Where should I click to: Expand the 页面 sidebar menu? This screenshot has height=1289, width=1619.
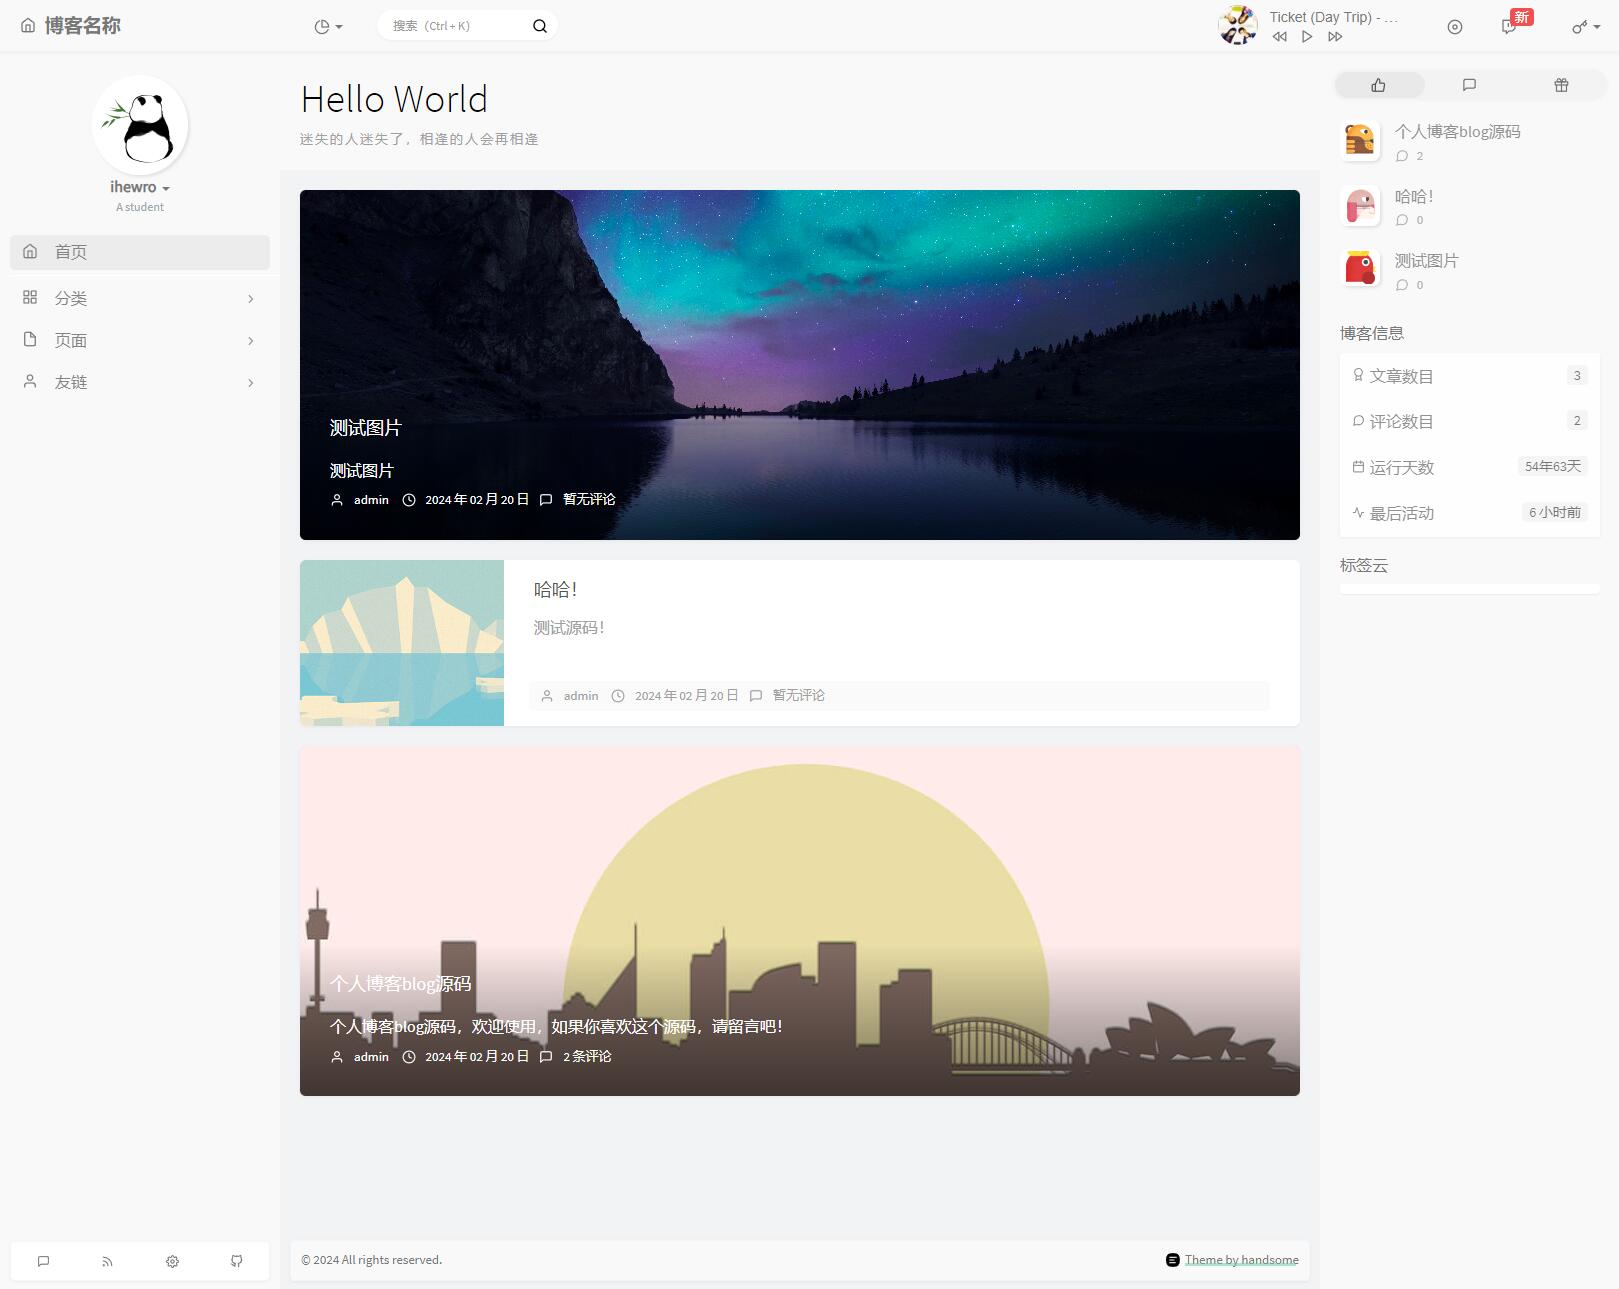click(x=140, y=340)
